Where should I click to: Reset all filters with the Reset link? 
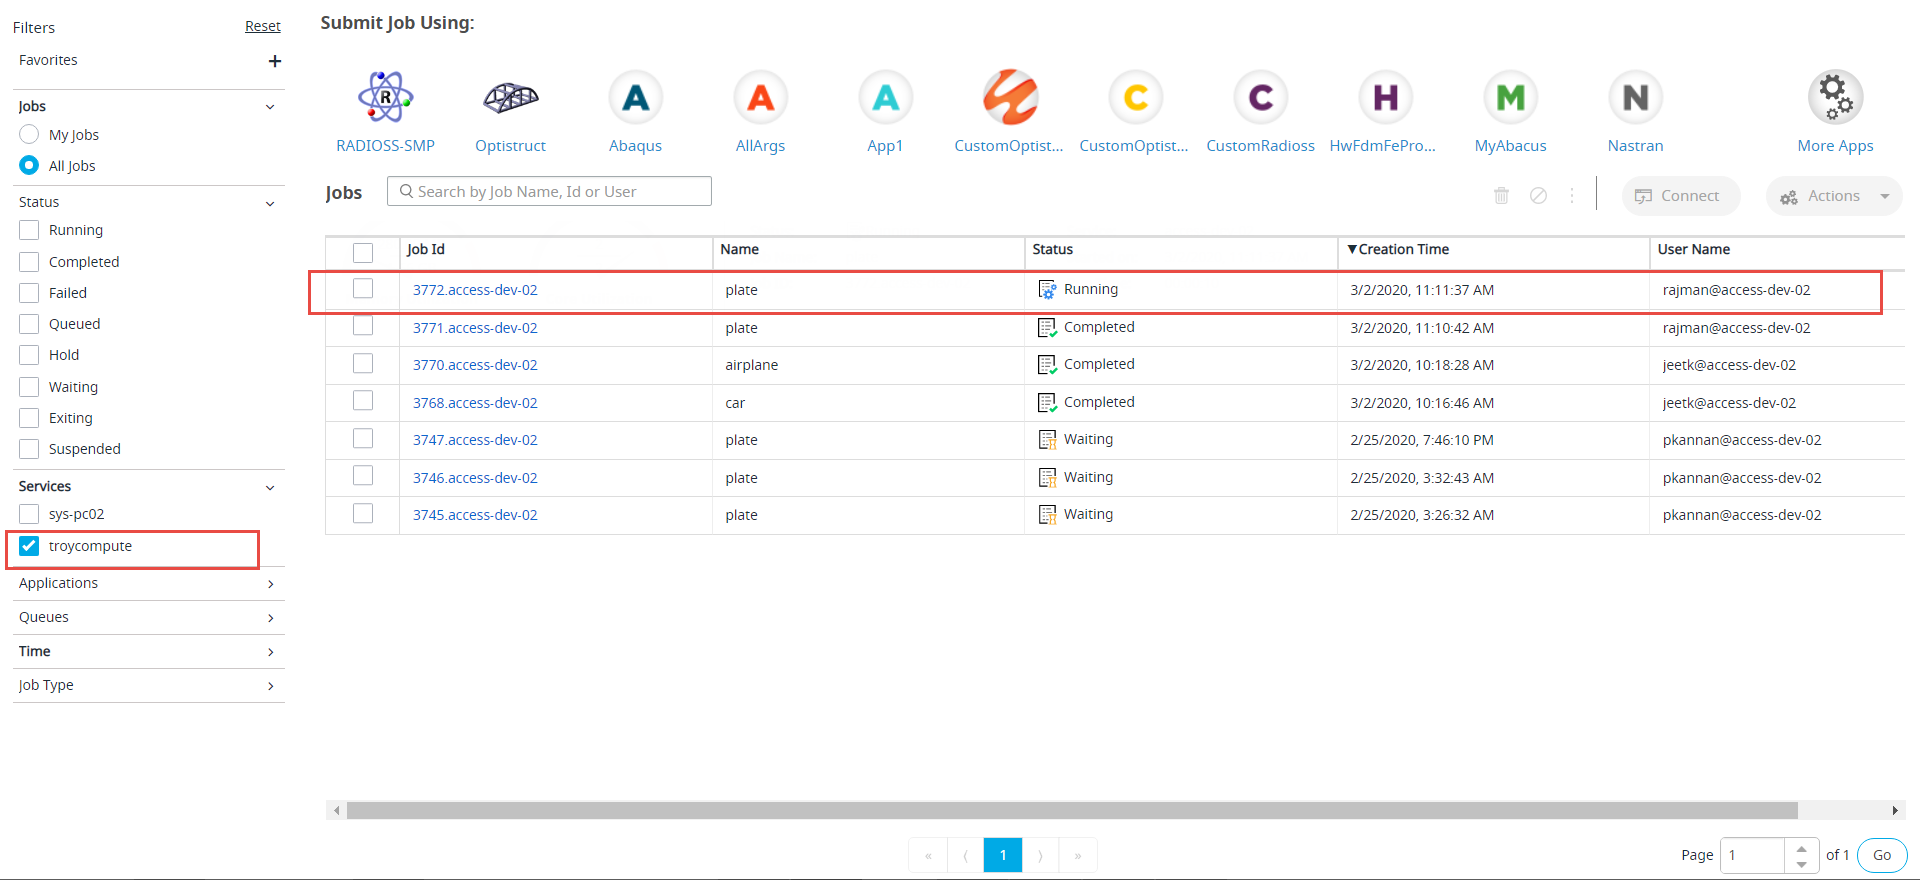point(263,26)
